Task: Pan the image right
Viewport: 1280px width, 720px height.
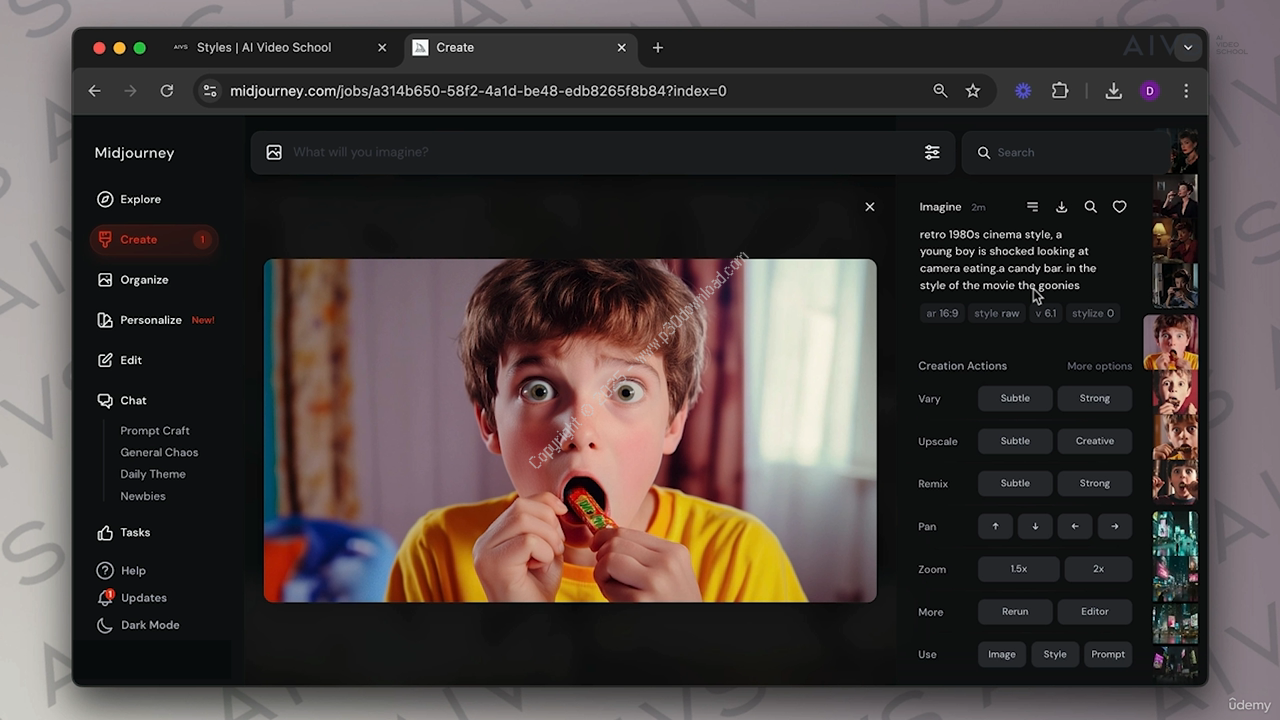Action: (x=1115, y=526)
